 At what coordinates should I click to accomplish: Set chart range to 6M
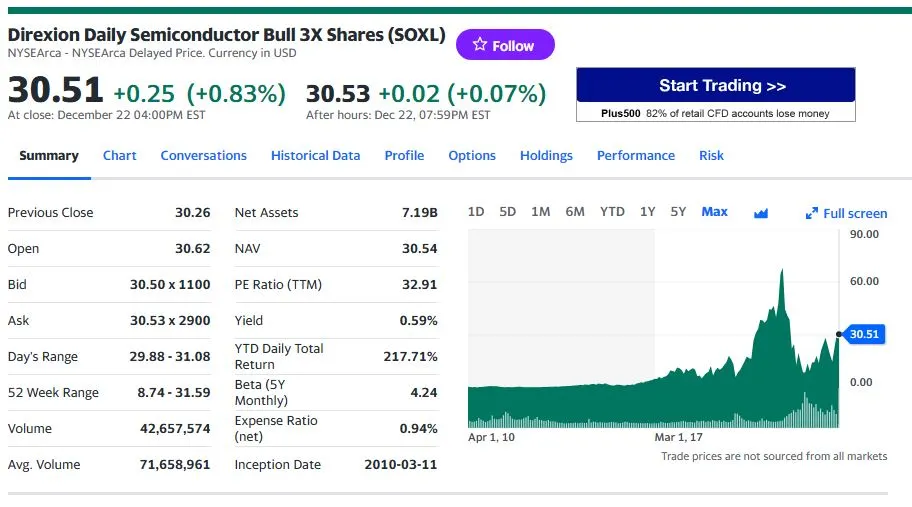pyautogui.click(x=574, y=212)
